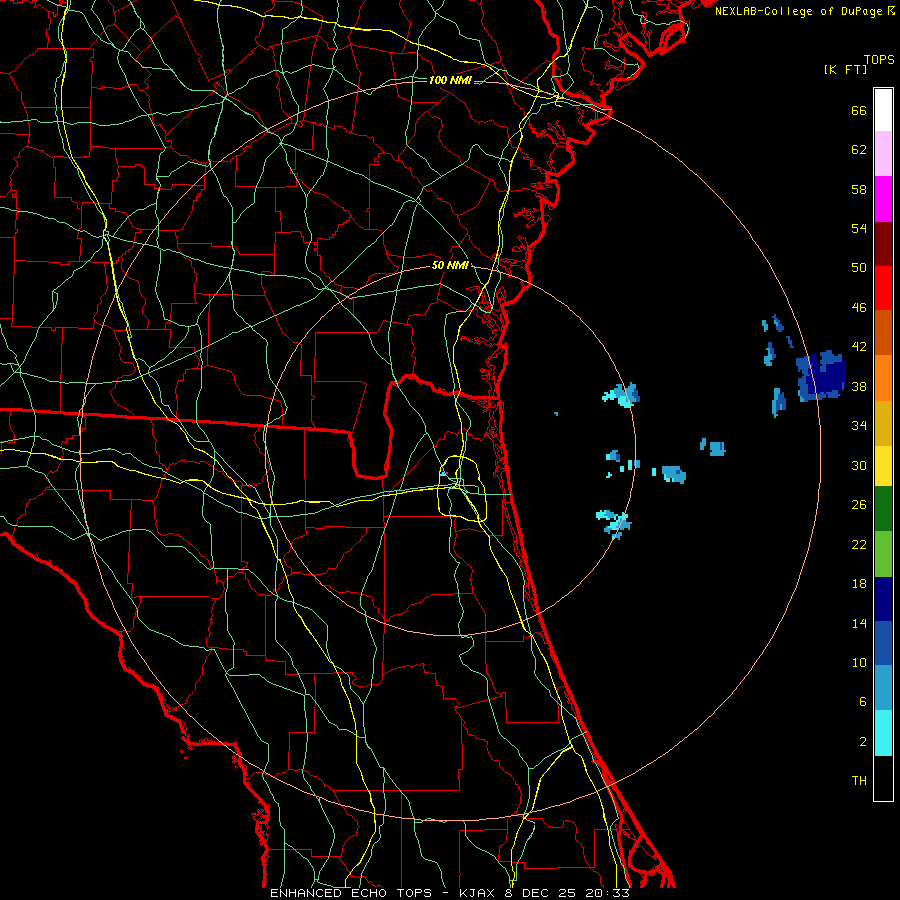The height and width of the screenshot is (900, 900).
Task: Click the legend value "46"
Action: click(x=859, y=308)
